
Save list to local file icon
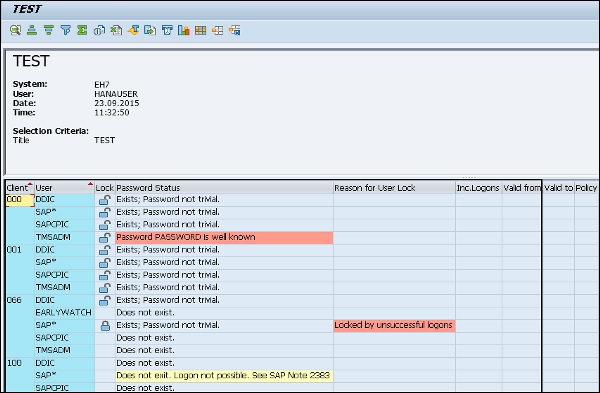tap(150, 30)
